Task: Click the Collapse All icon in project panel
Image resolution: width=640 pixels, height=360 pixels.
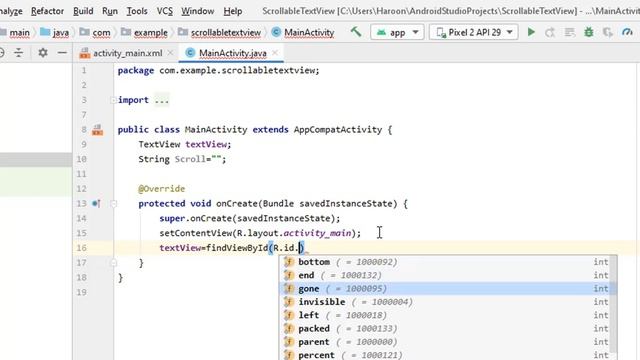Action: tap(19, 53)
